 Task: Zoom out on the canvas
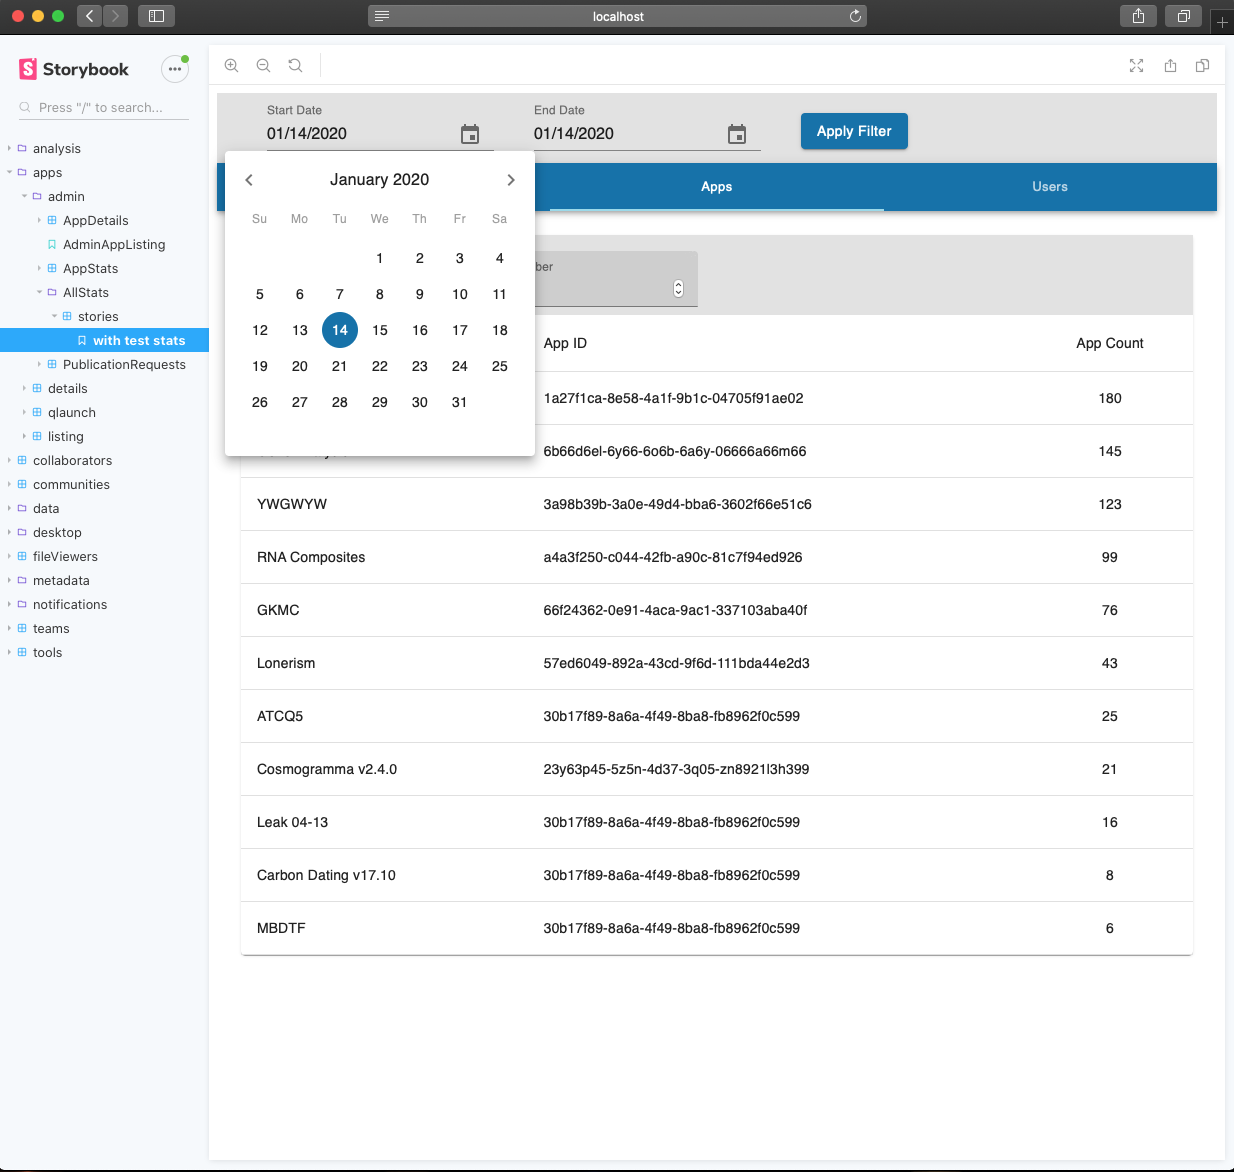(x=263, y=65)
